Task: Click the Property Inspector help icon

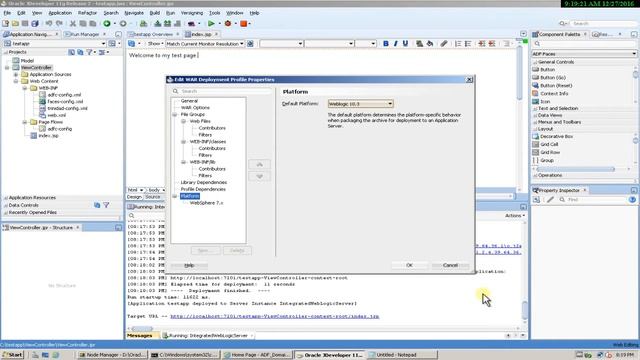Action: [x=632, y=200]
